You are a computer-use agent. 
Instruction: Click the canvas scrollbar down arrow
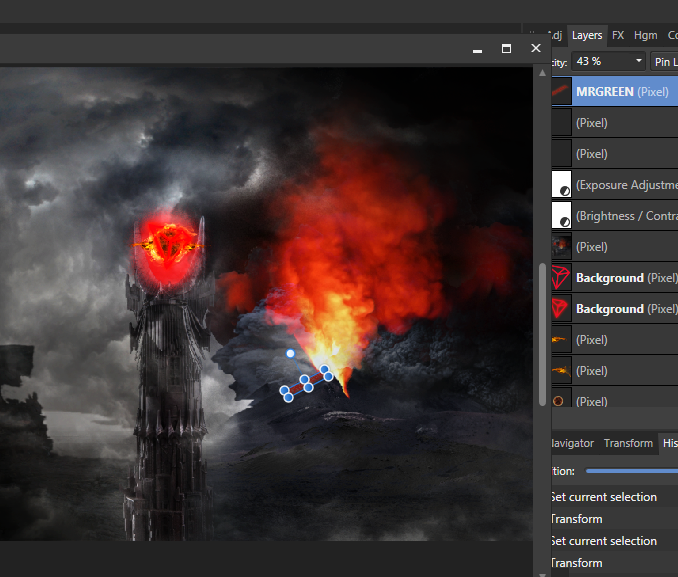pyautogui.click(x=542, y=574)
